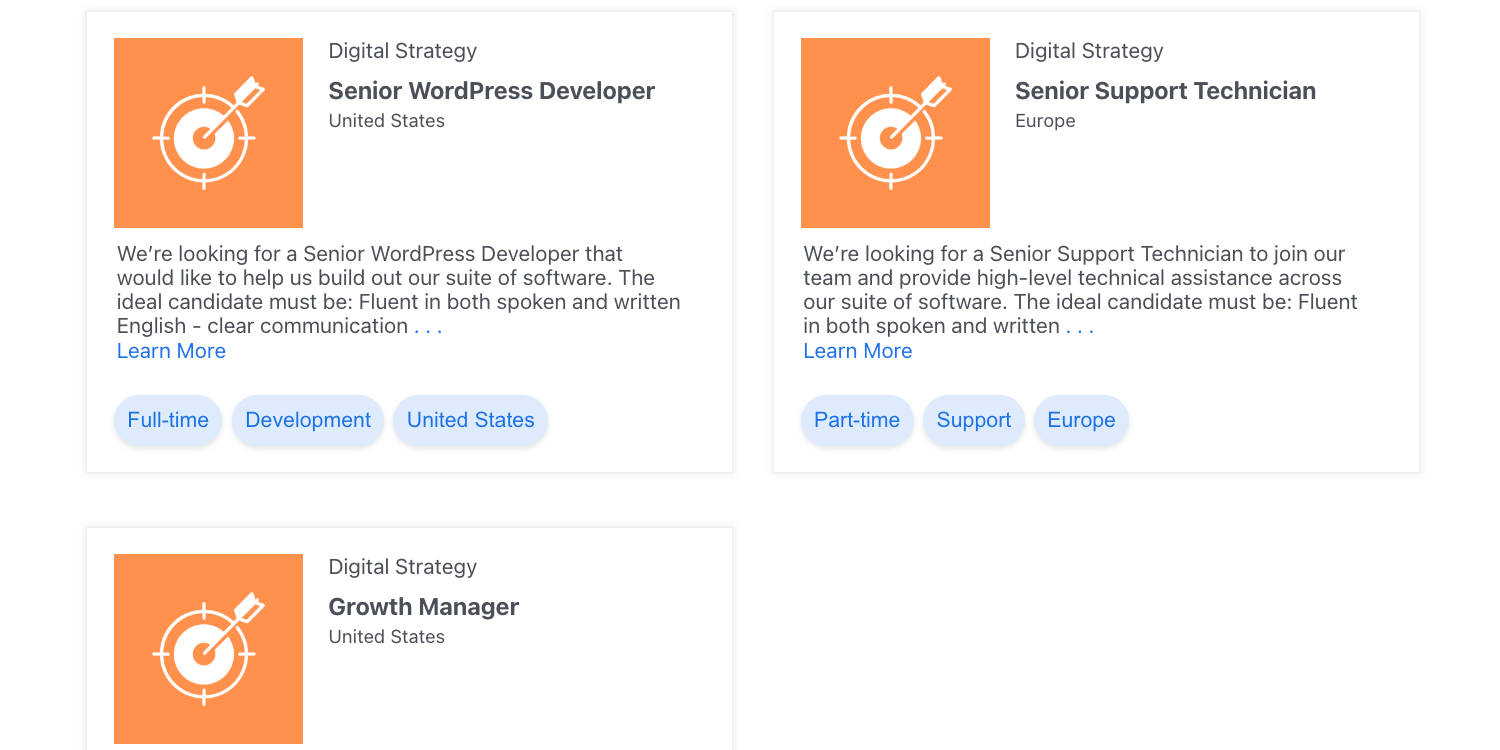Select the Development tag pill
Screen dimensions: 1500x750
(308, 420)
